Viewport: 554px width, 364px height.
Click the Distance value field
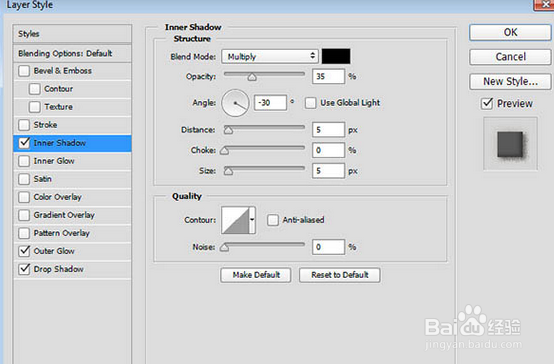click(x=328, y=130)
